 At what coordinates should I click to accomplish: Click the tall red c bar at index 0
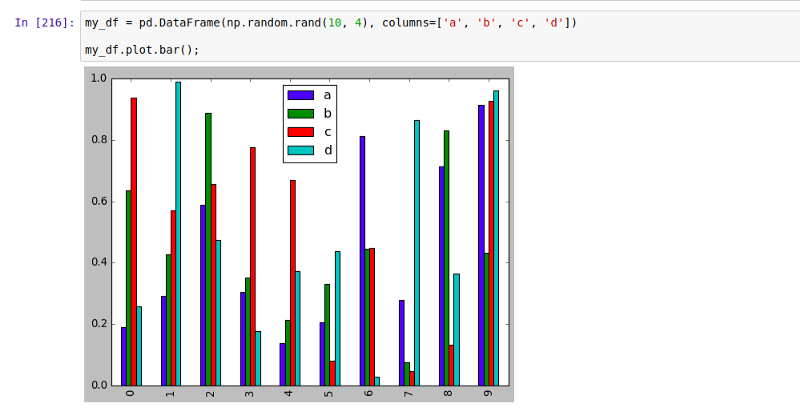(x=134, y=241)
